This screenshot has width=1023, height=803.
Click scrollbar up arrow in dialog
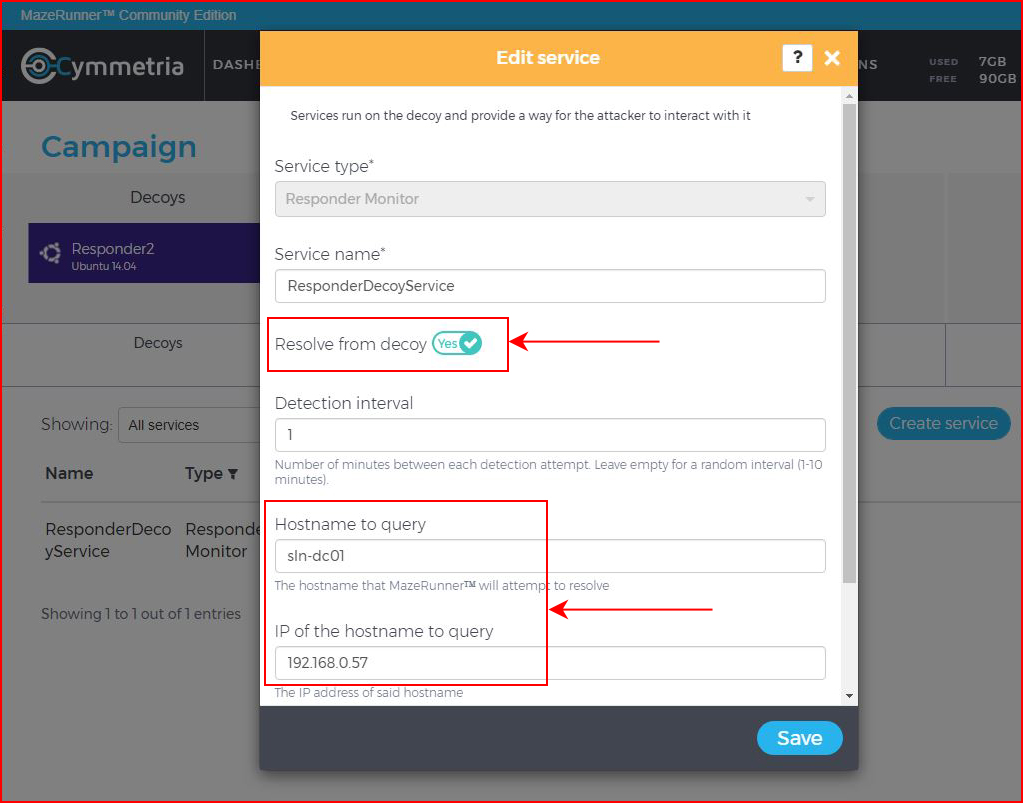pyautogui.click(x=849, y=96)
